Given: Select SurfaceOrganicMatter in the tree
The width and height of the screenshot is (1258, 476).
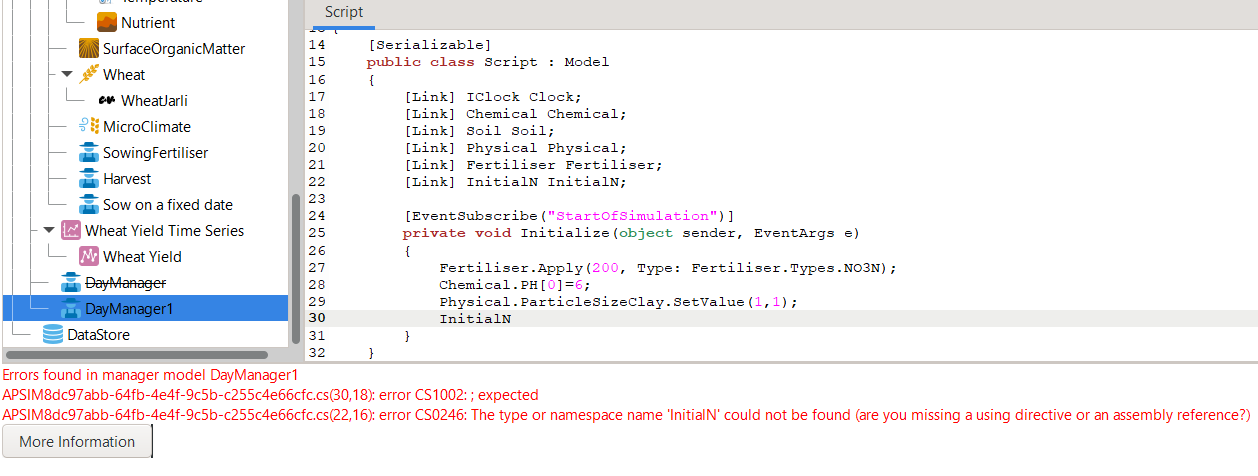Looking at the screenshot, I should 174,48.
